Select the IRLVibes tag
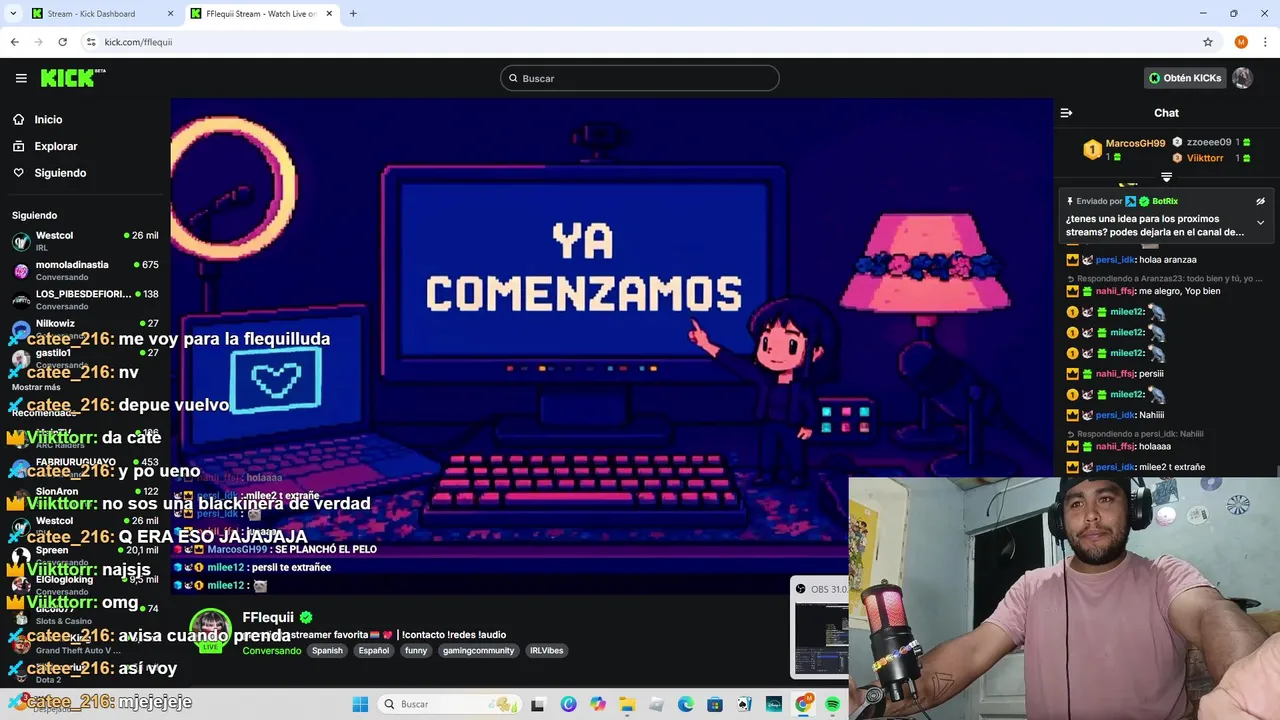 tap(546, 650)
